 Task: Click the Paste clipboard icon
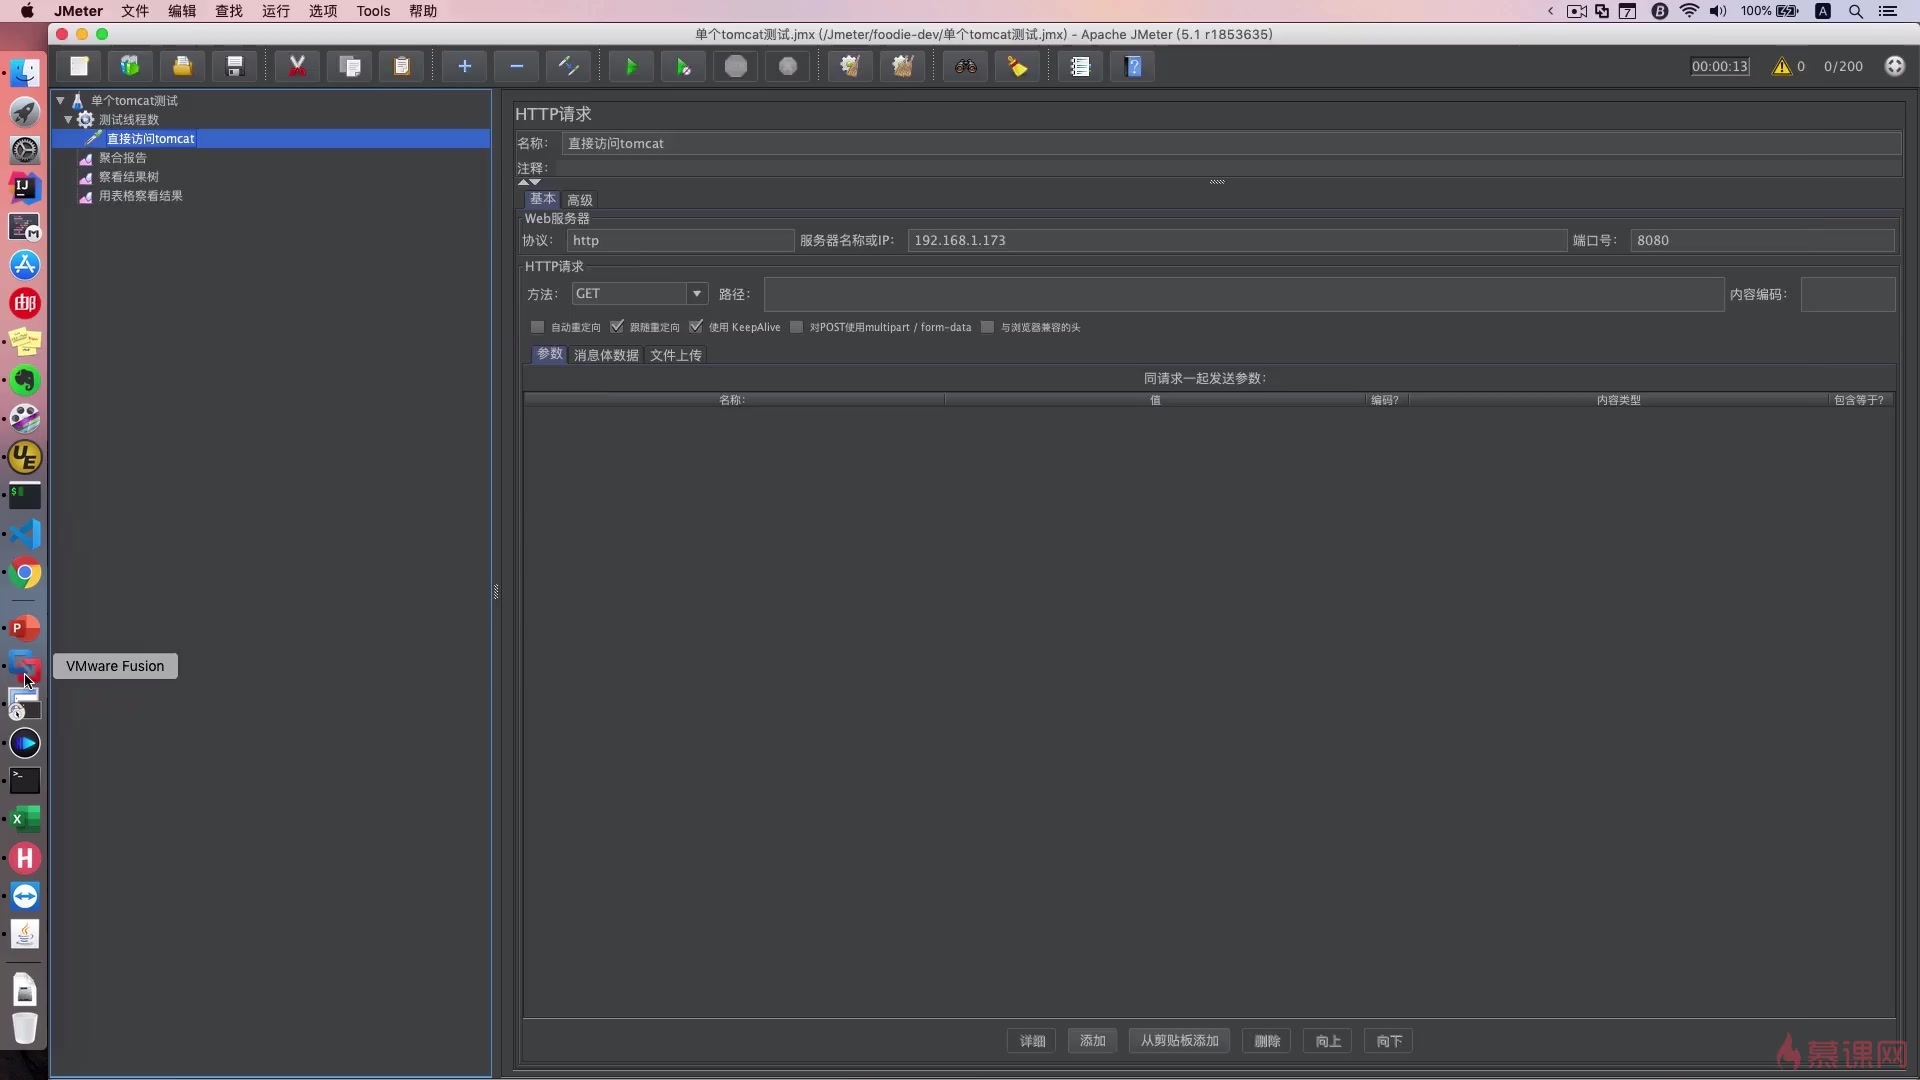pos(402,66)
